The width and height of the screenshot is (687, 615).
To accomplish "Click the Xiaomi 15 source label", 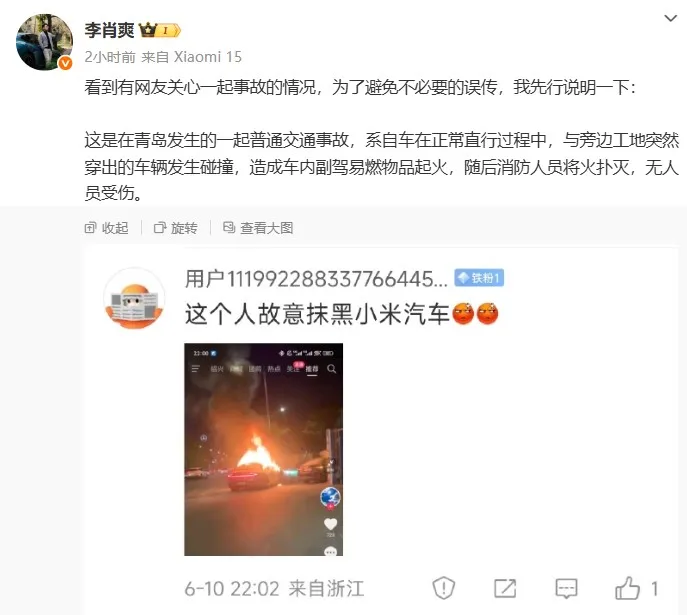I will pos(208,57).
